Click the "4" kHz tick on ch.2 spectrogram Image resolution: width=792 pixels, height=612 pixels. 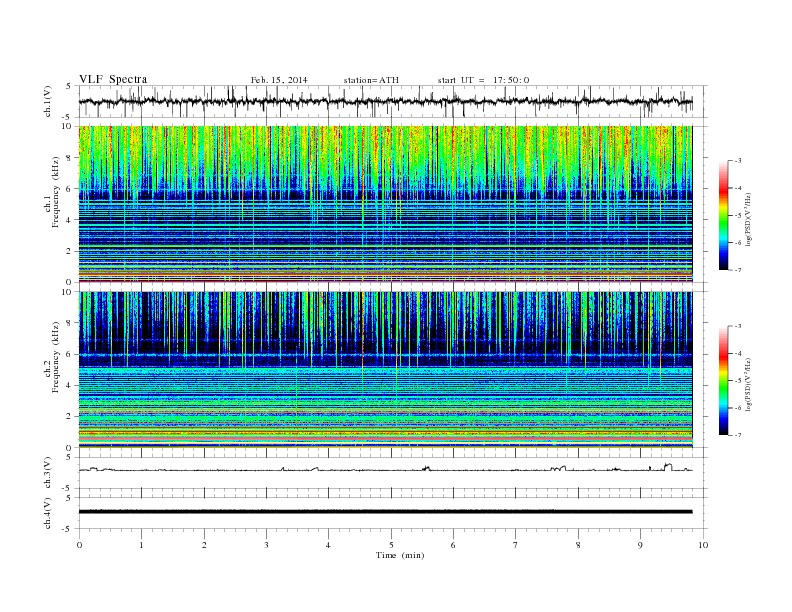click(69, 385)
